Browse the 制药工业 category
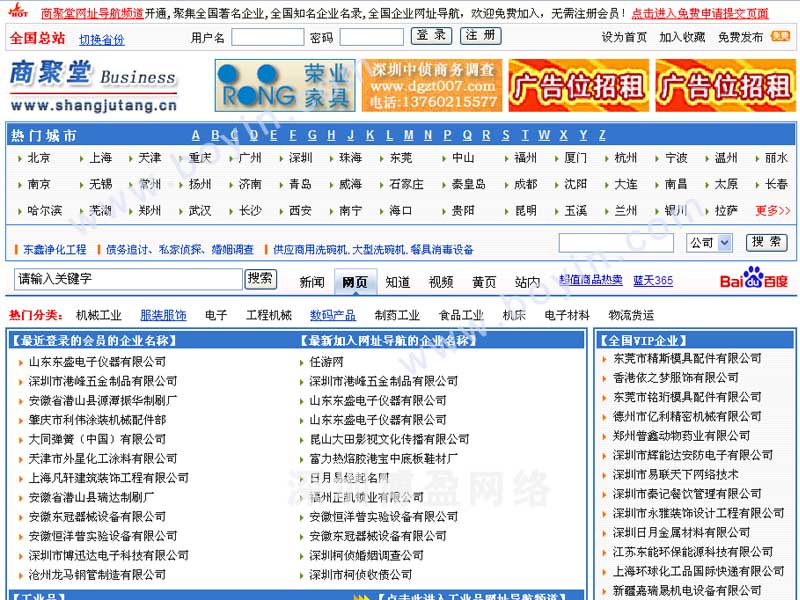The height and width of the screenshot is (600, 800). click(397, 315)
